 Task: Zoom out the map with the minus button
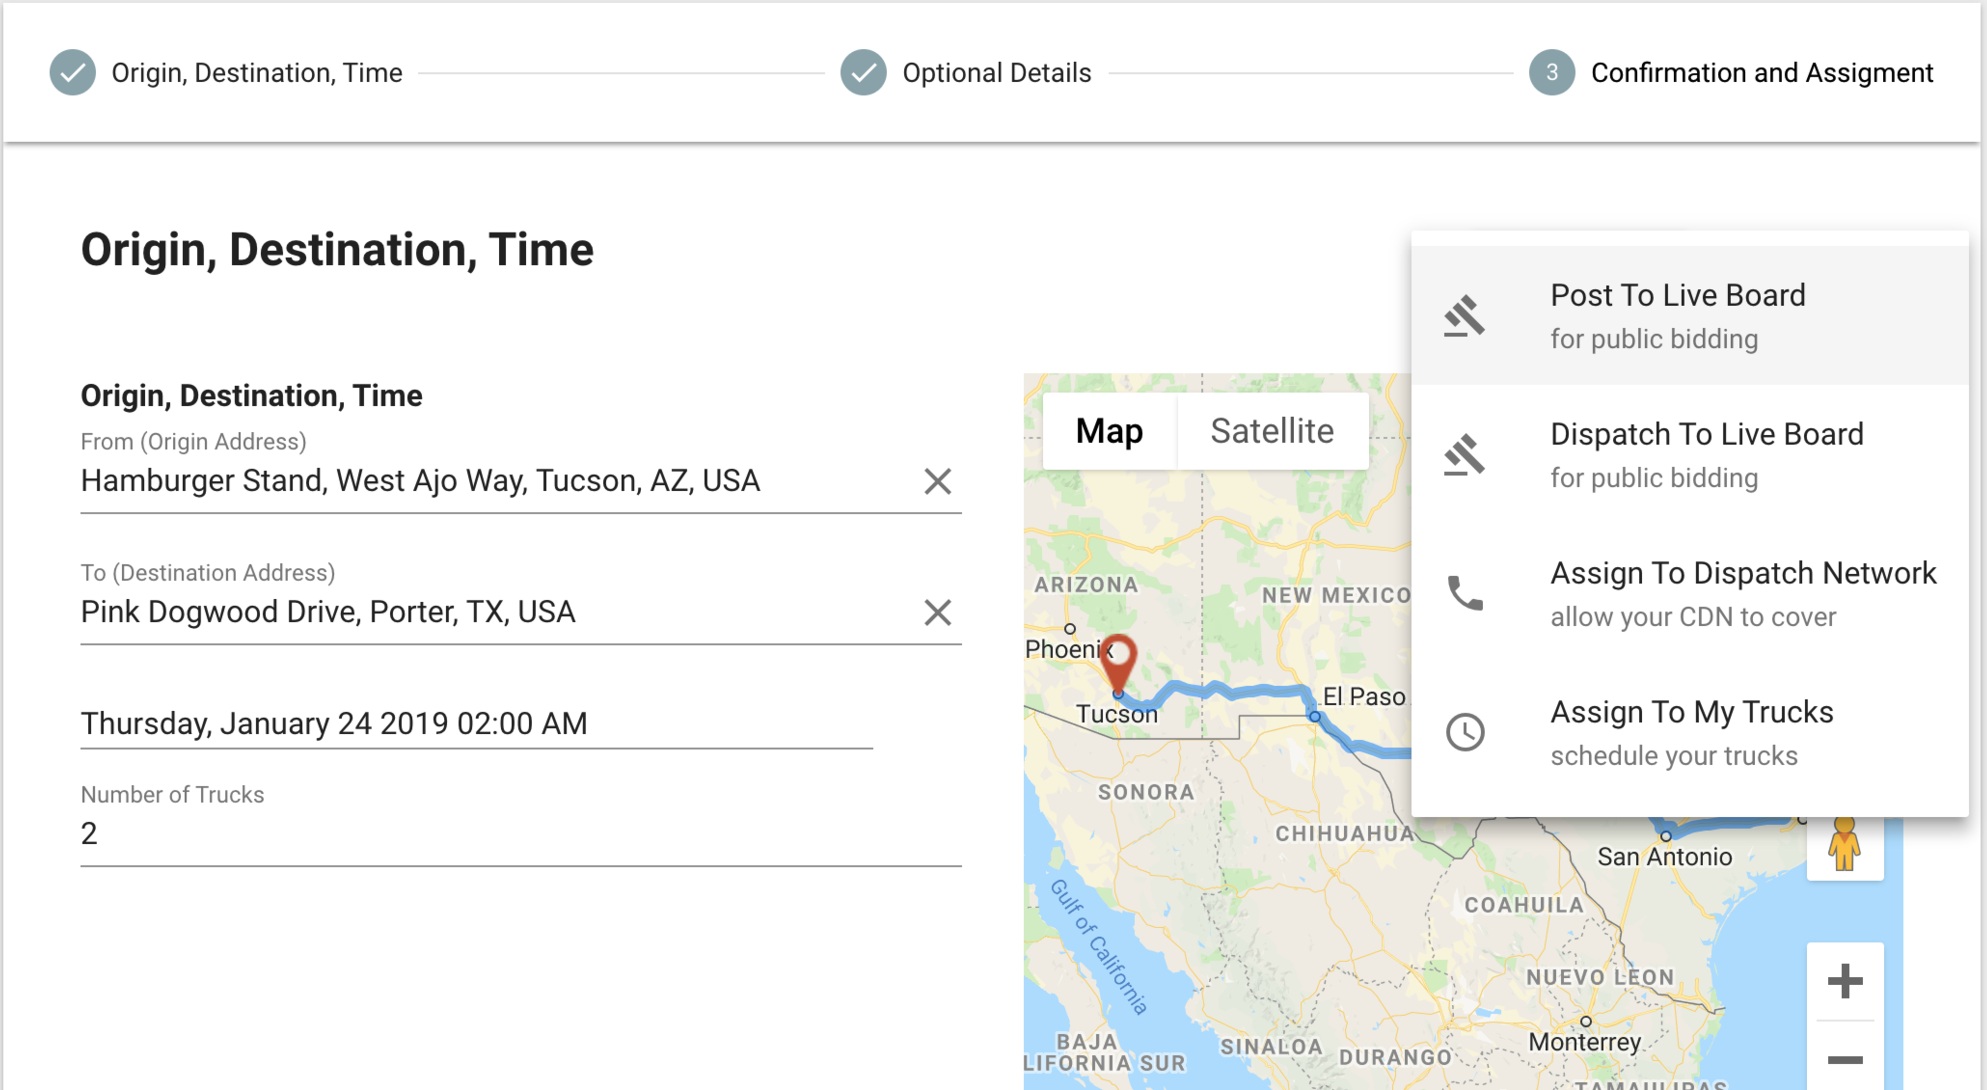[1845, 1058]
